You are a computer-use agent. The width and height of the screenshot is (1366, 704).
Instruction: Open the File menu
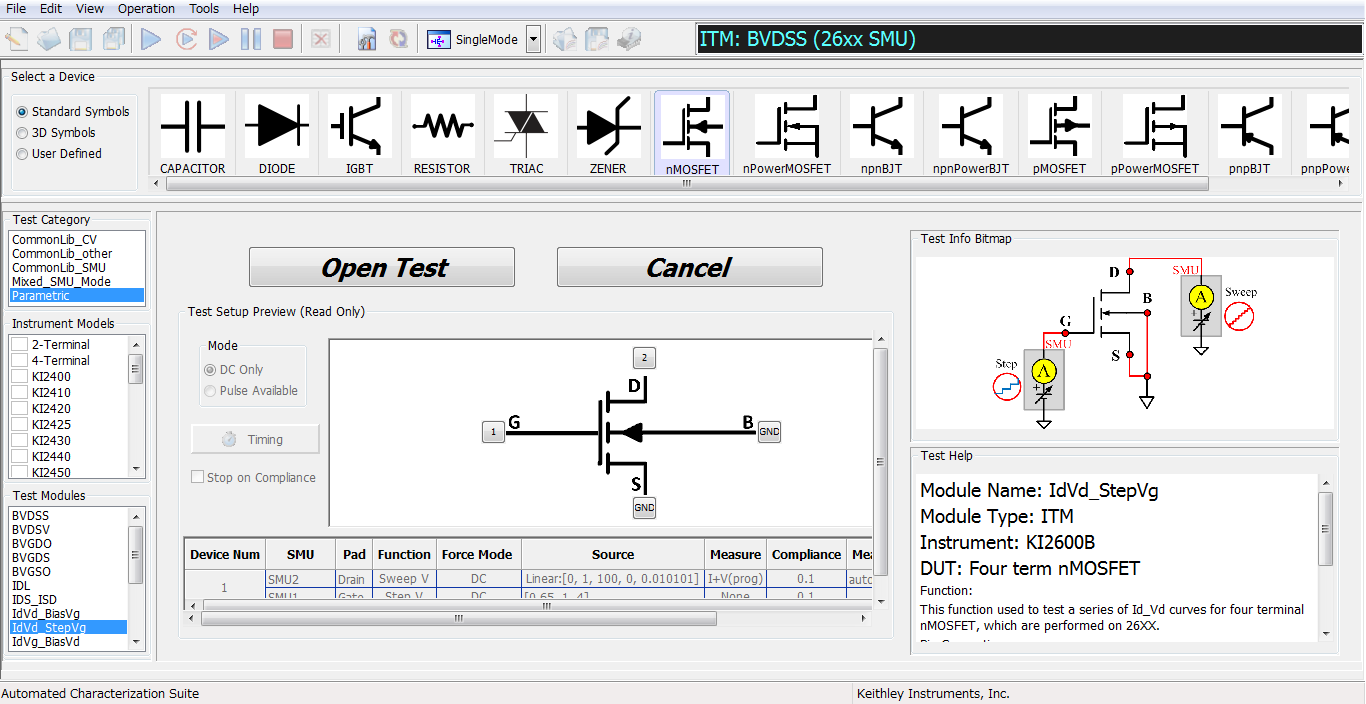tap(16, 9)
